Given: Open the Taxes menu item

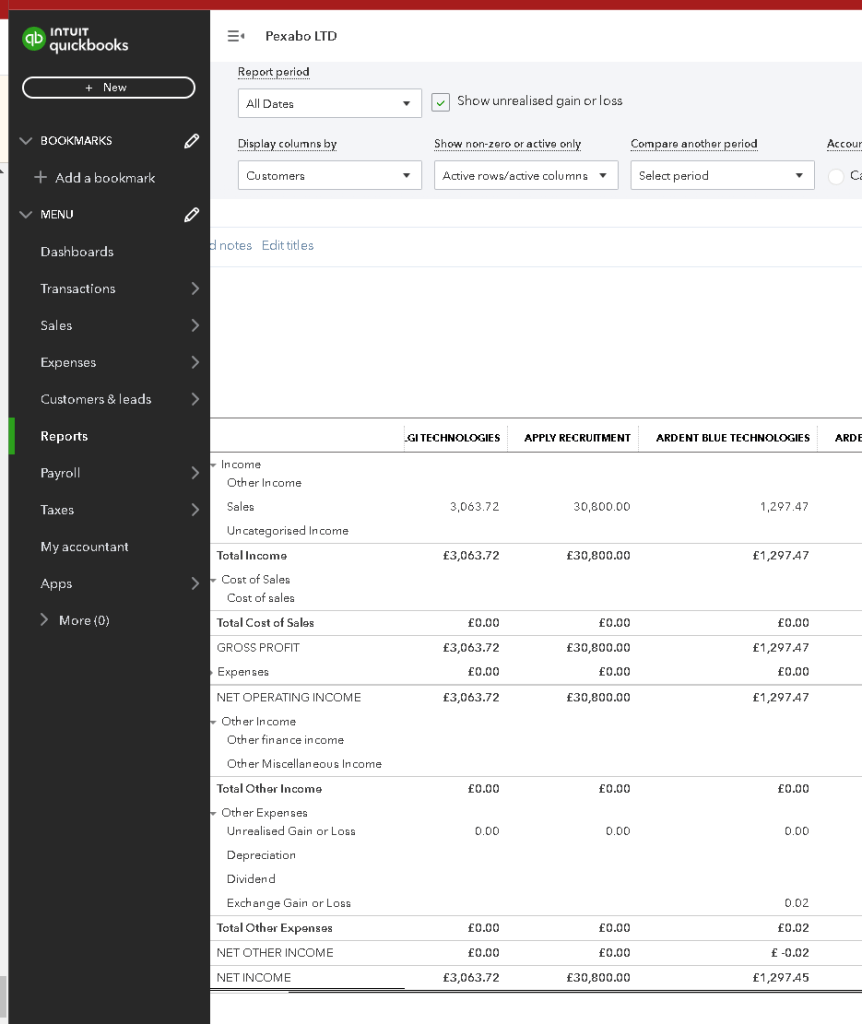Looking at the screenshot, I should [x=57, y=510].
